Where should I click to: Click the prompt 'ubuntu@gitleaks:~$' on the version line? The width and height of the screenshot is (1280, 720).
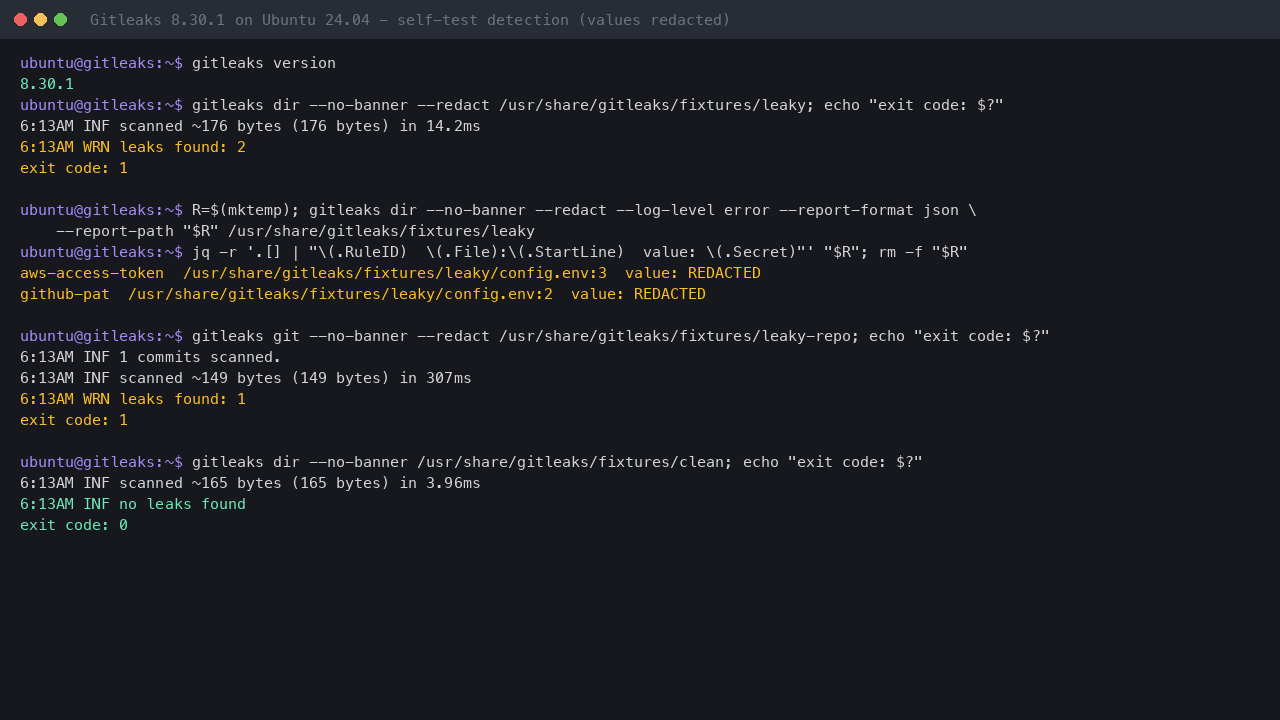click(x=101, y=63)
